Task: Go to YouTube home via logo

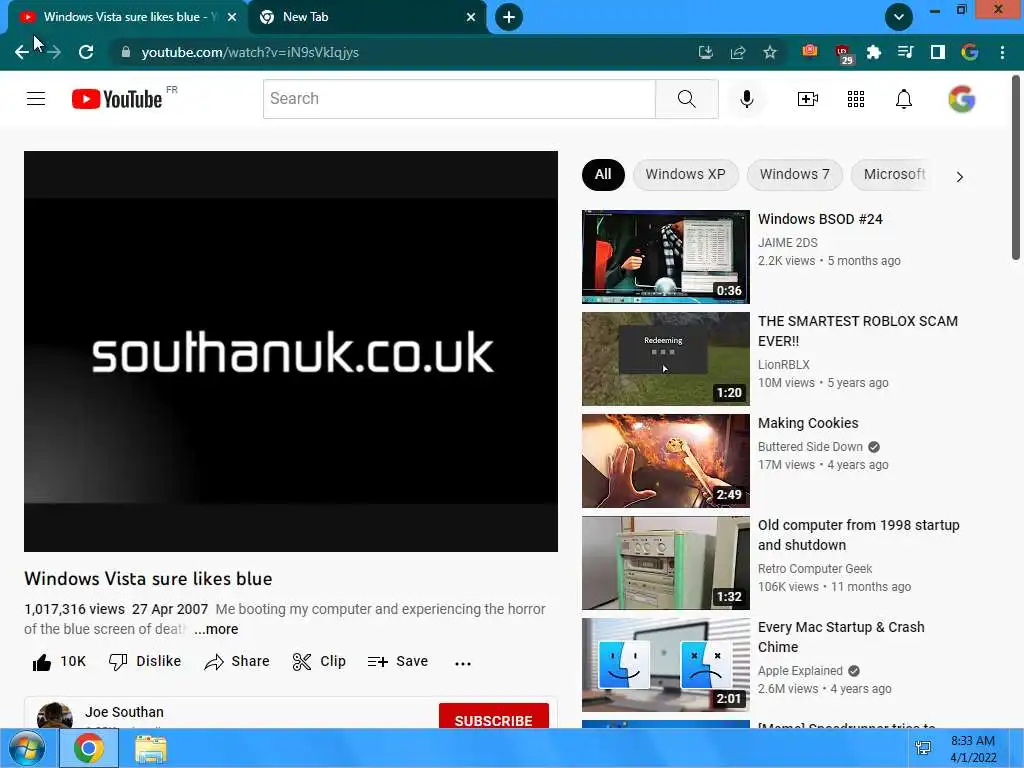Action: (x=117, y=99)
